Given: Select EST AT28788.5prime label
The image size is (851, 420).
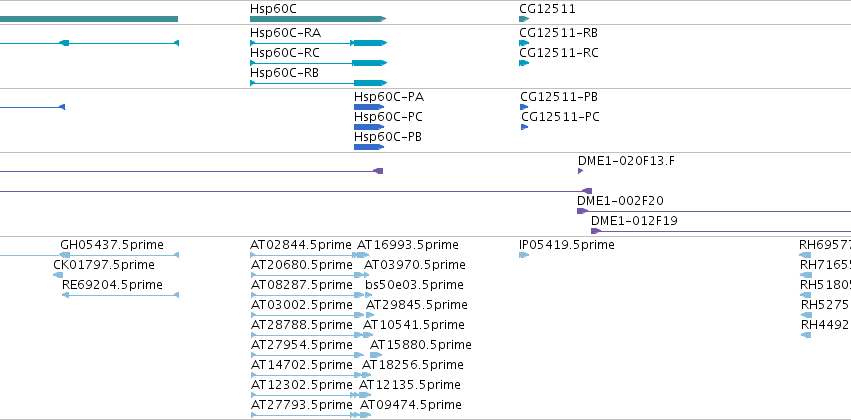Looking at the screenshot, I should (x=302, y=326).
